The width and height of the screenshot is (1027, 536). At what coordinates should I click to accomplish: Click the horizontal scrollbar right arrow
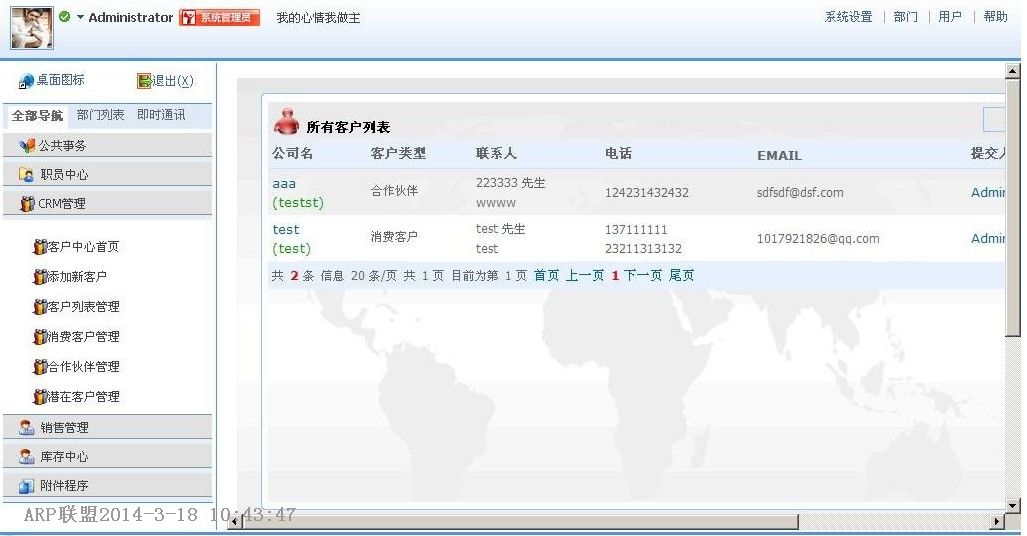coord(998,522)
